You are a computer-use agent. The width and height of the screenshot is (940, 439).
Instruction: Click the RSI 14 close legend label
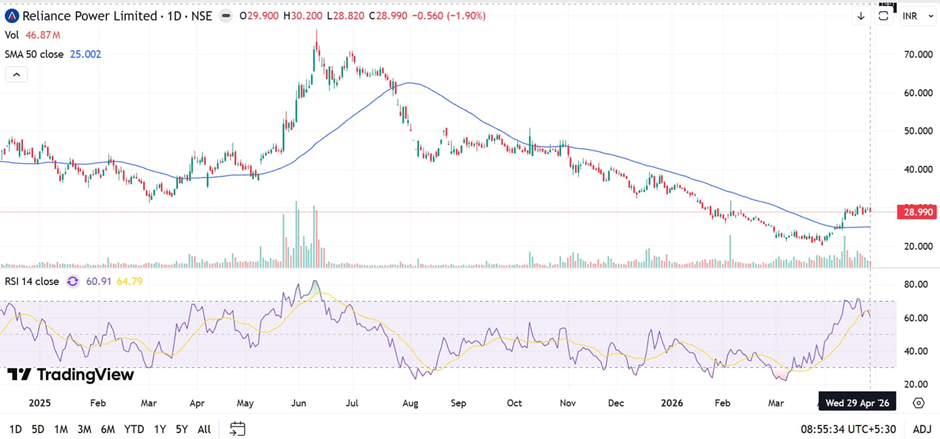32,282
